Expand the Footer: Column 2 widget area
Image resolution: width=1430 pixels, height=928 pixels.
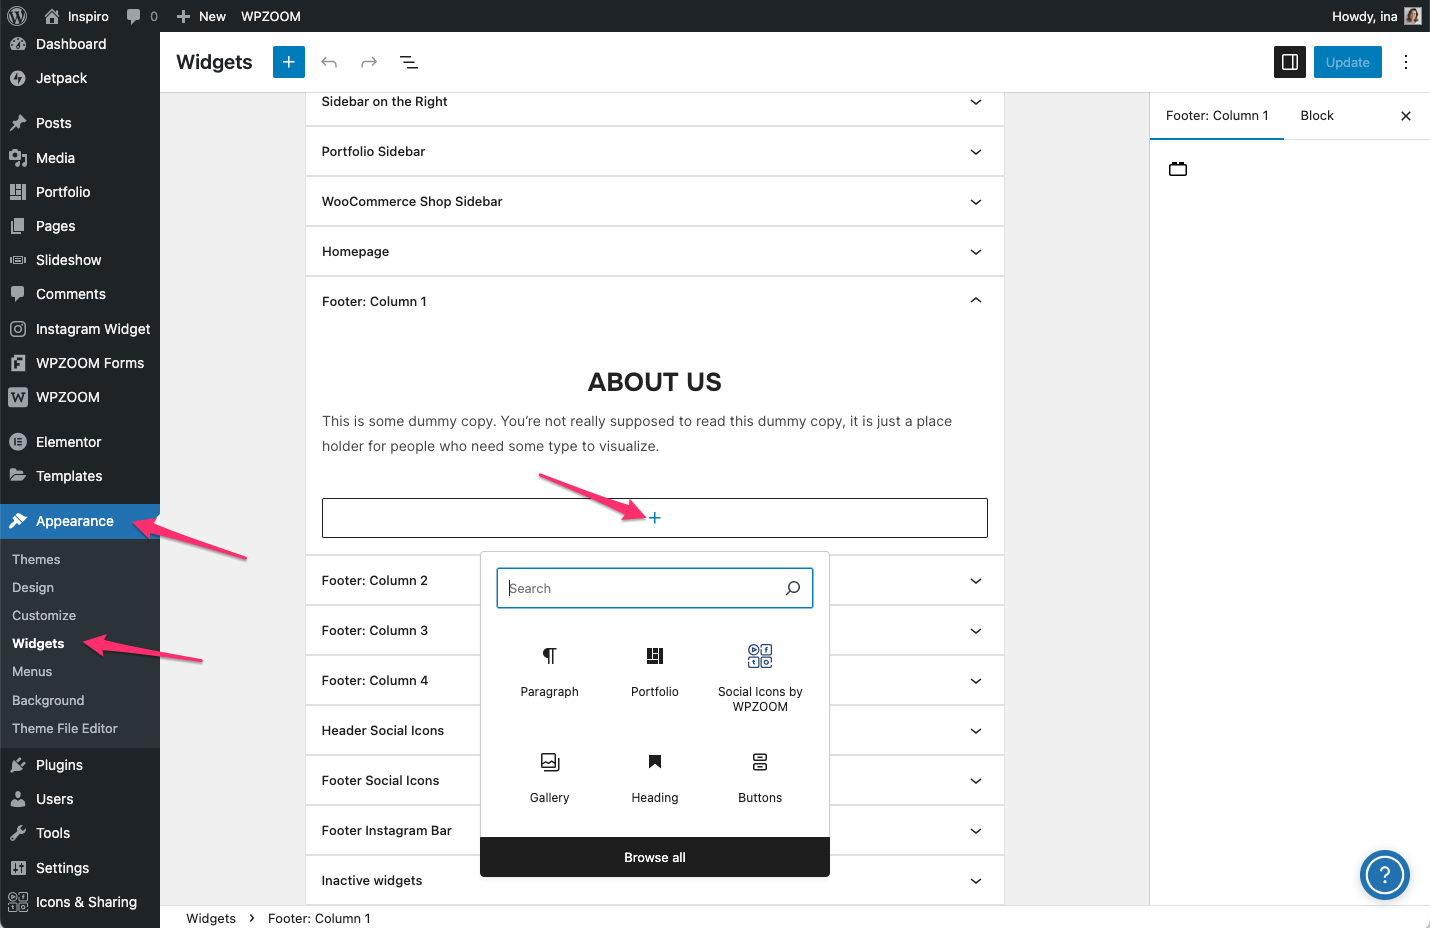[x=976, y=581]
